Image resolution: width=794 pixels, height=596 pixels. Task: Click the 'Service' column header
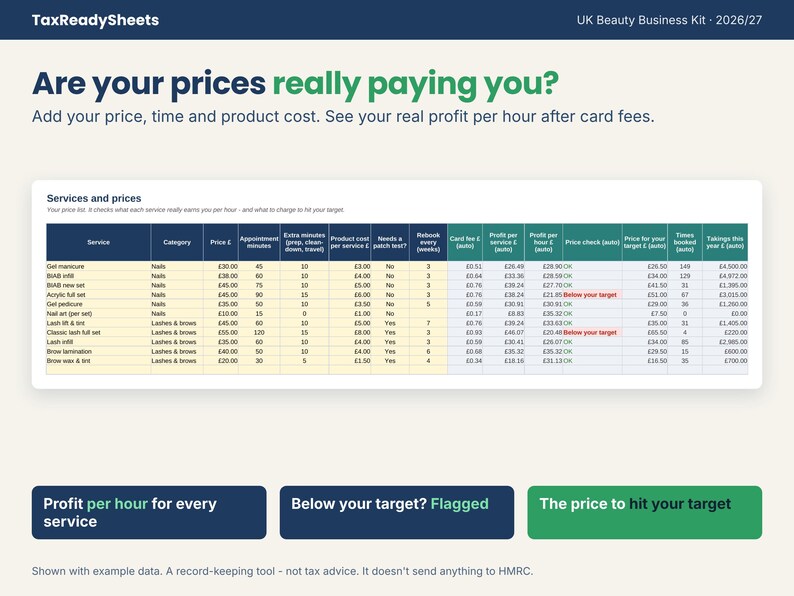tap(98, 242)
